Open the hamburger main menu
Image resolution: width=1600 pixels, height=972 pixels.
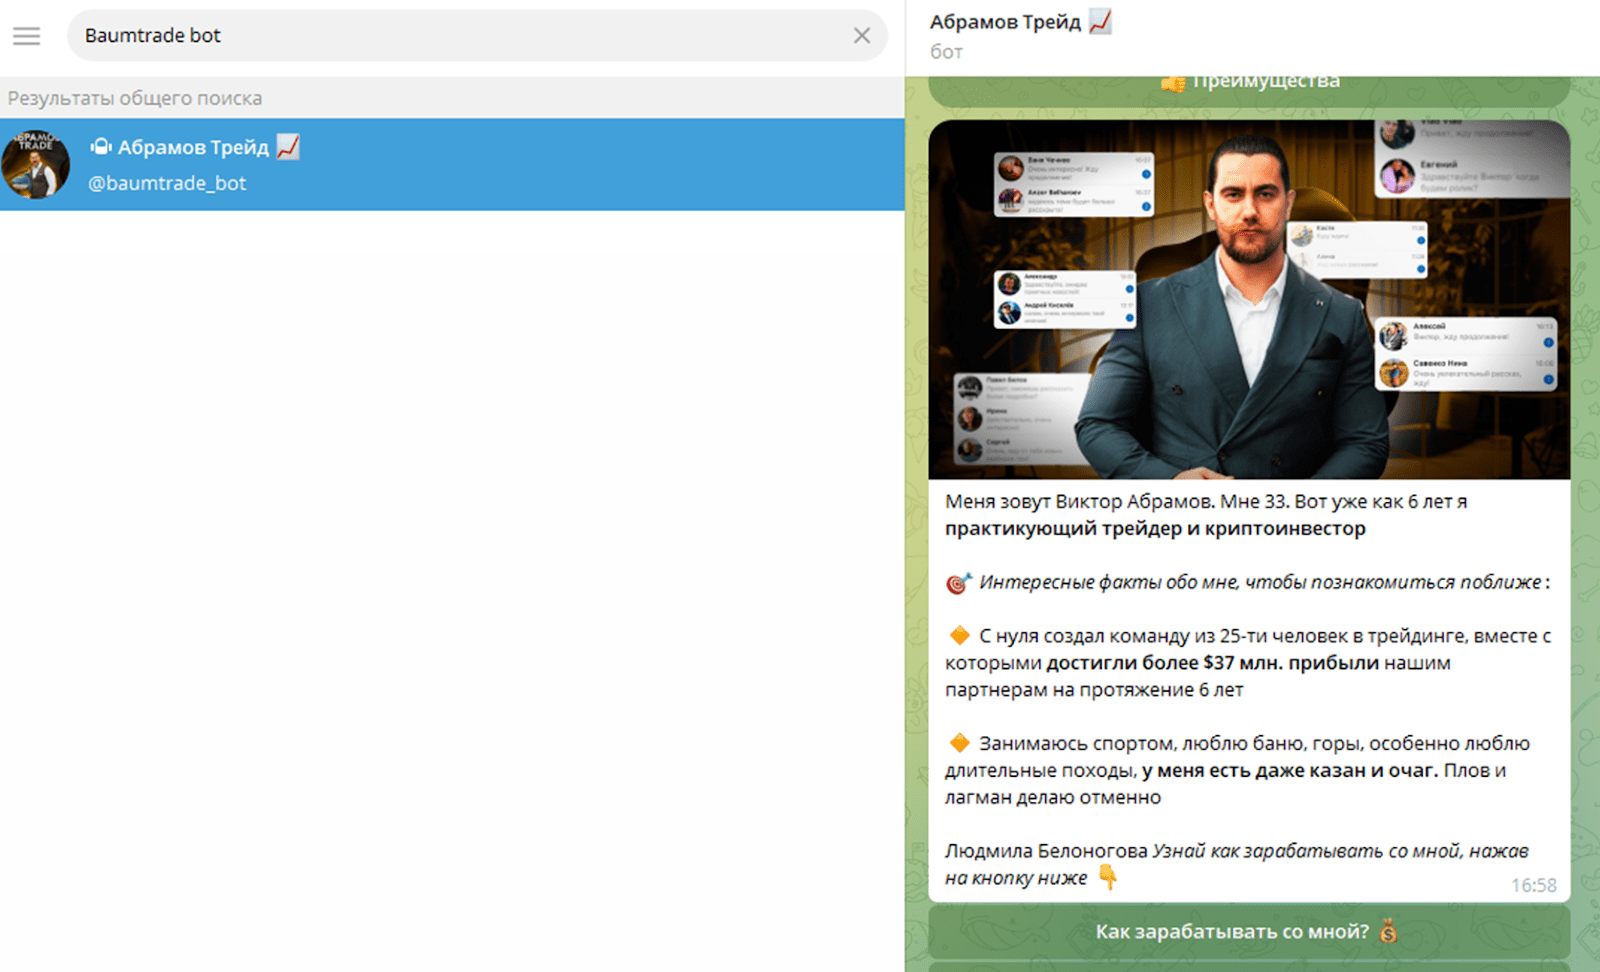[27, 36]
